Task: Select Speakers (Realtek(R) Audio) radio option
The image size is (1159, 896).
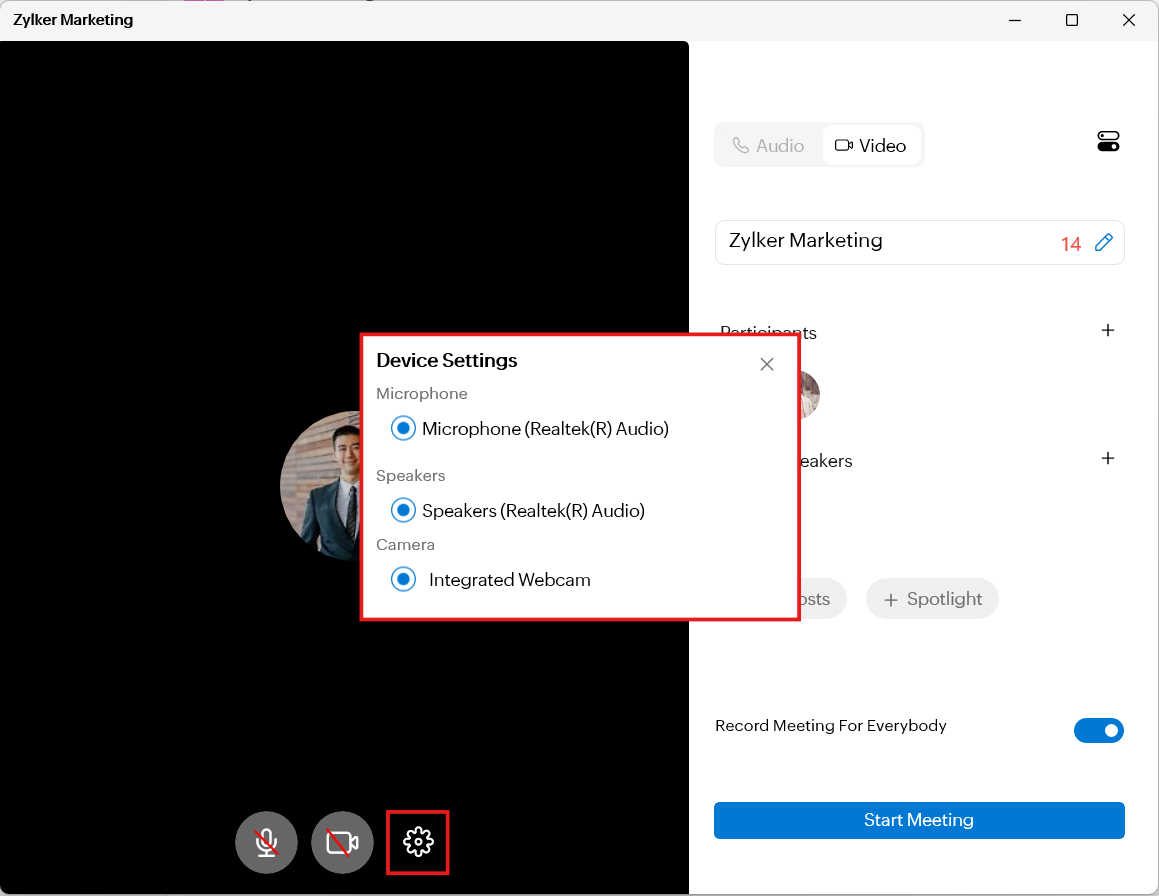Action: pyautogui.click(x=403, y=510)
